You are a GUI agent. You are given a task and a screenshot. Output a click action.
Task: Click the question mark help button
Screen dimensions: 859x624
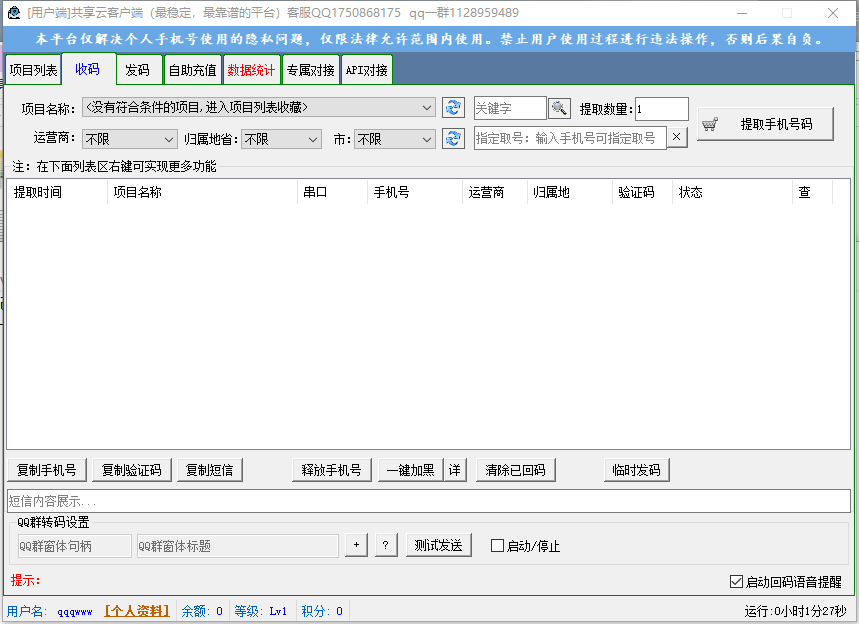pyautogui.click(x=386, y=545)
